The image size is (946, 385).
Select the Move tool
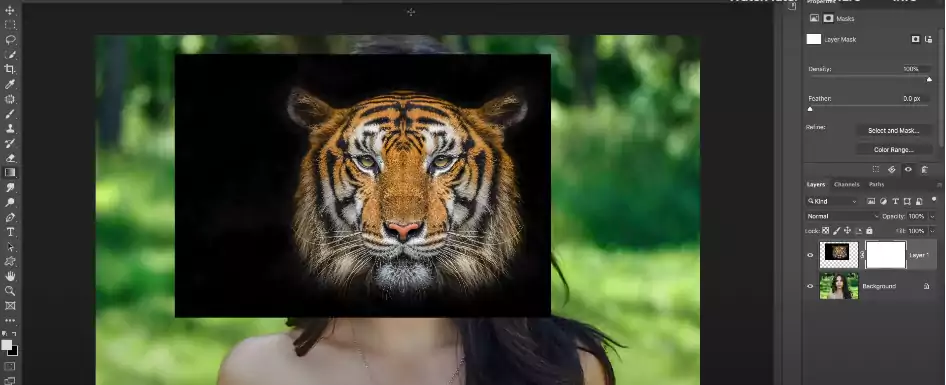[x=10, y=10]
